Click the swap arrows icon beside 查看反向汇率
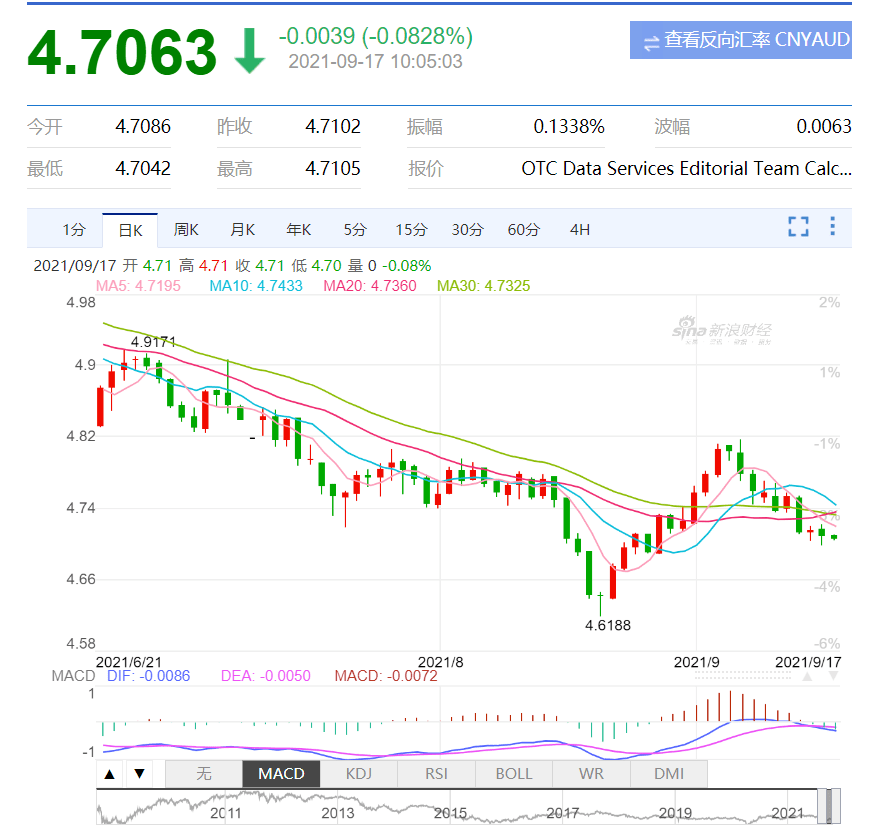This screenshot has width=869, height=831. click(x=651, y=41)
